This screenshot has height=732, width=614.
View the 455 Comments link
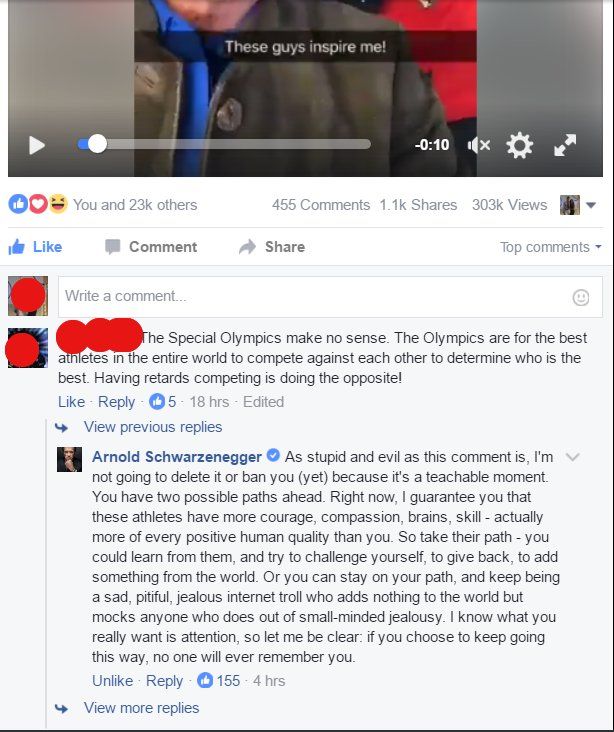(x=321, y=204)
